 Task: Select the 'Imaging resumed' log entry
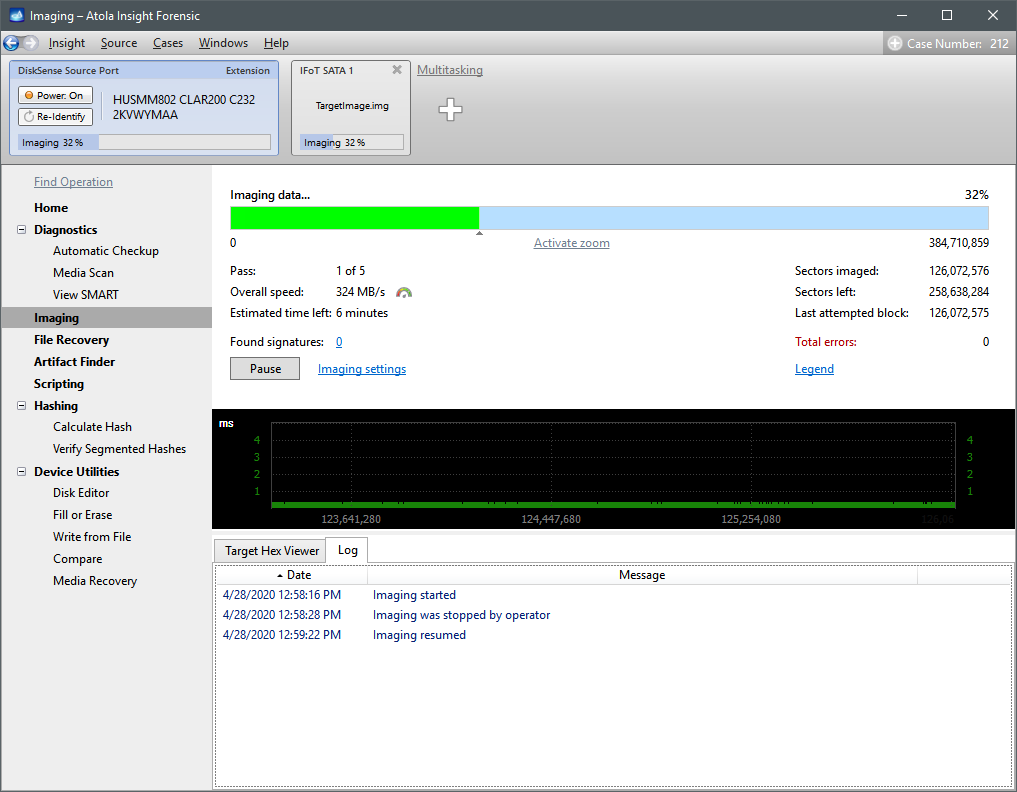pos(419,635)
